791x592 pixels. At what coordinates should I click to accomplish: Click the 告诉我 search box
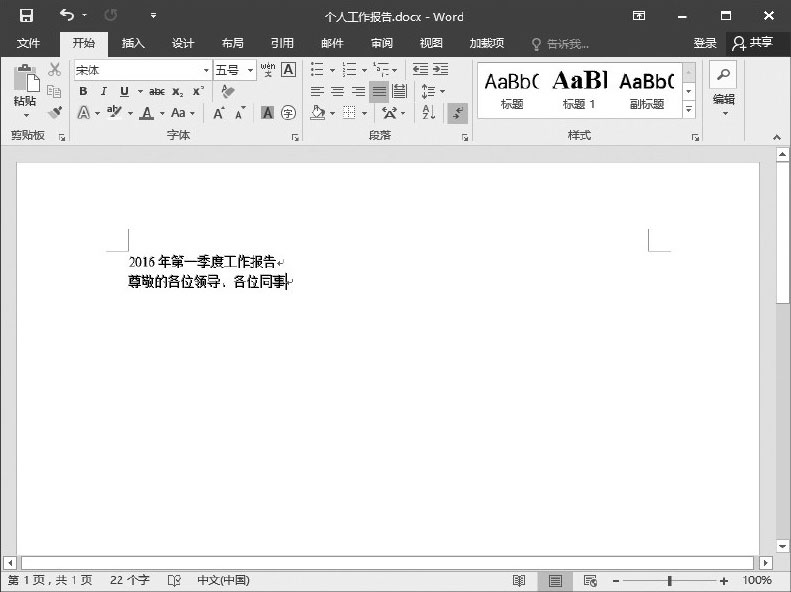click(x=560, y=43)
